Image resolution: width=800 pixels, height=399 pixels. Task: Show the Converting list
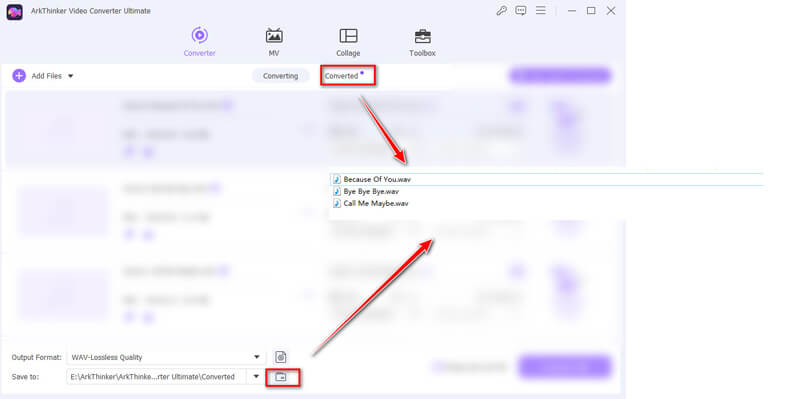pos(281,76)
